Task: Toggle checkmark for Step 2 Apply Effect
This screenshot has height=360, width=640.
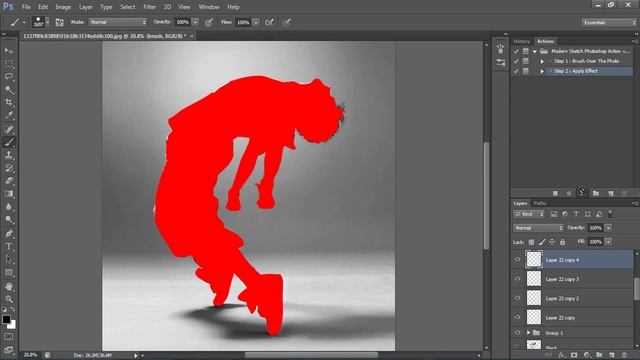Action: pyautogui.click(x=516, y=71)
